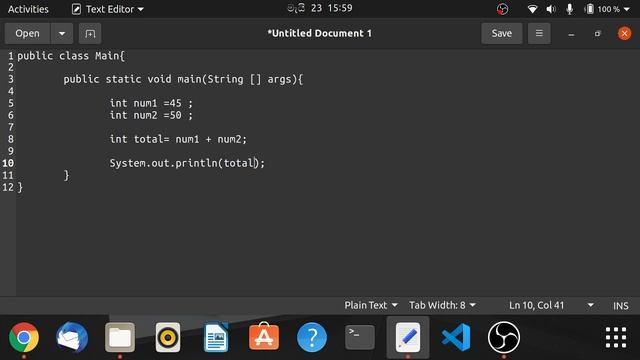Place cursor in 'int num1 =45 ;' line
Viewport: 640px width, 360px height.
(x=151, y=103)
